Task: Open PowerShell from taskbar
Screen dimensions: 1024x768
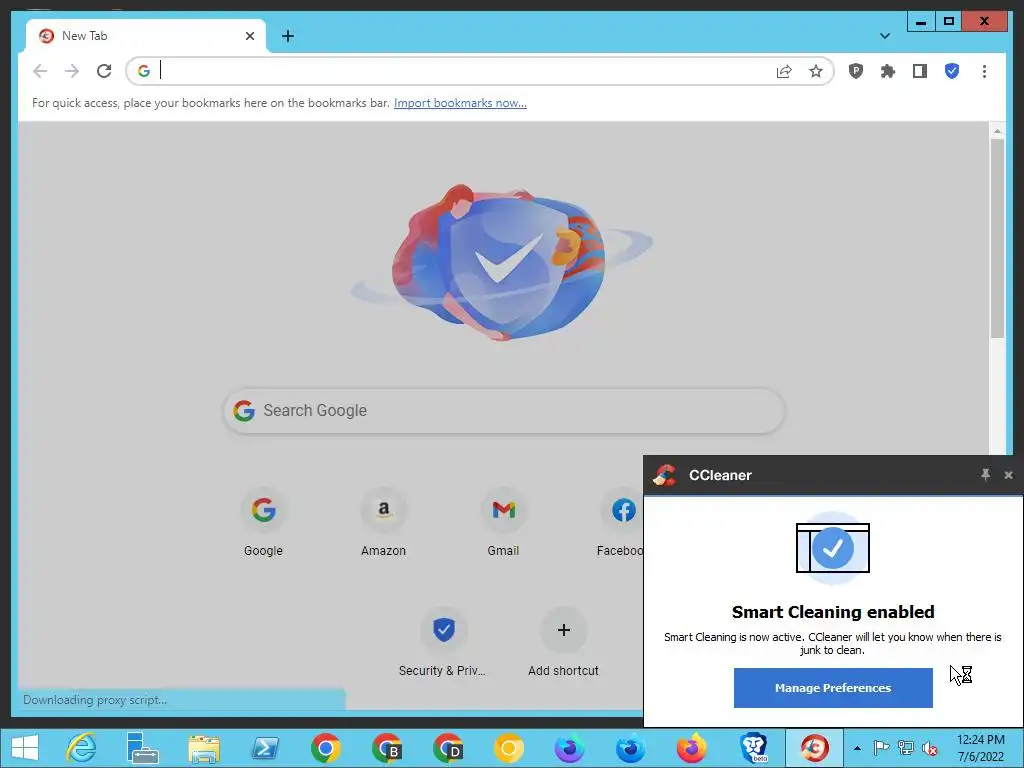Action: tap(264, 748)
